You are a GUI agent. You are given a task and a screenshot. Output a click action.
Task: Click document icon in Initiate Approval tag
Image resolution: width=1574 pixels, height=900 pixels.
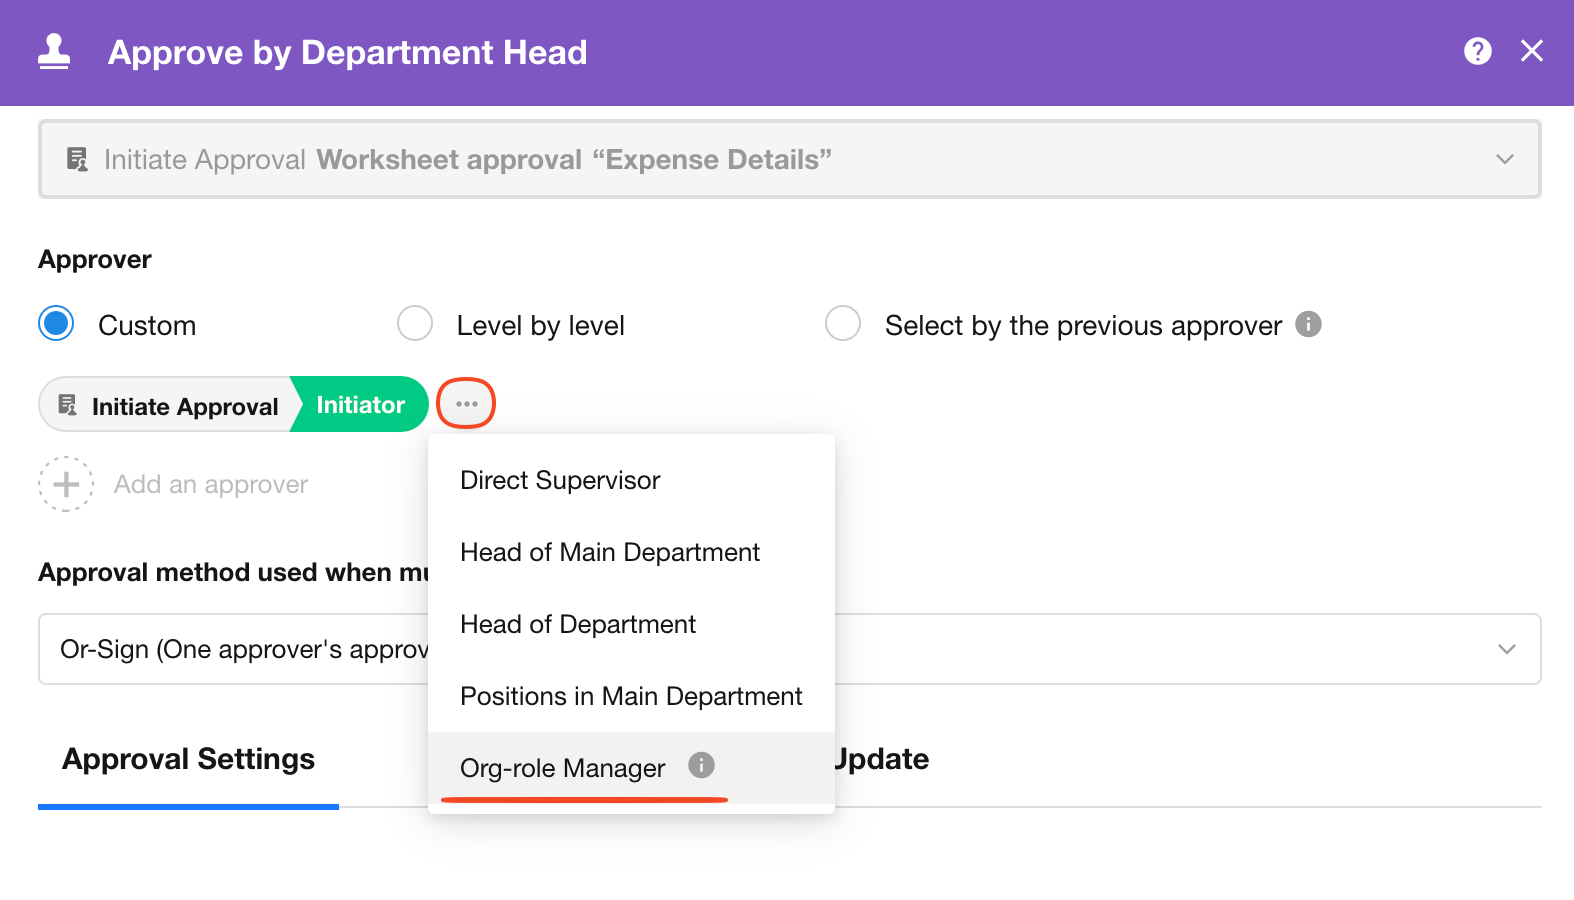tap(68, 405)
